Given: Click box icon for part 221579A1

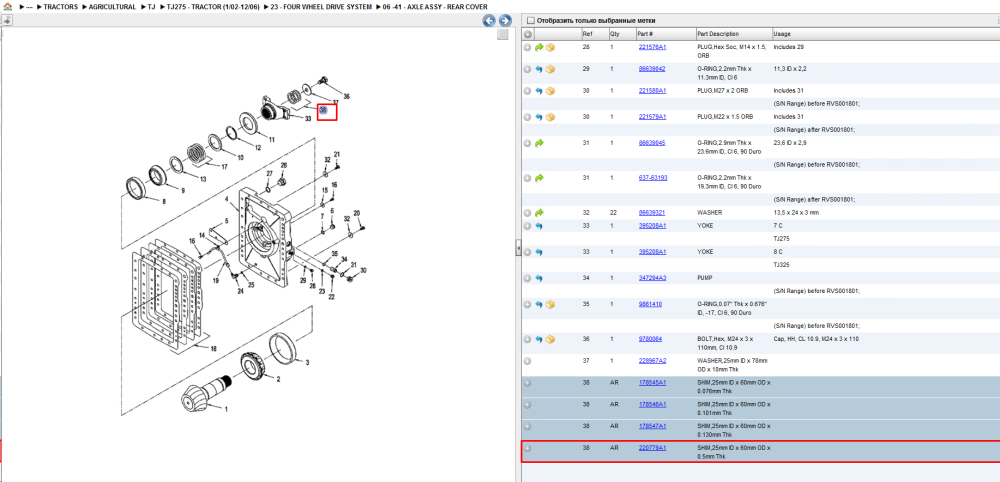Looking at the screenshot, I should [550, 117].
